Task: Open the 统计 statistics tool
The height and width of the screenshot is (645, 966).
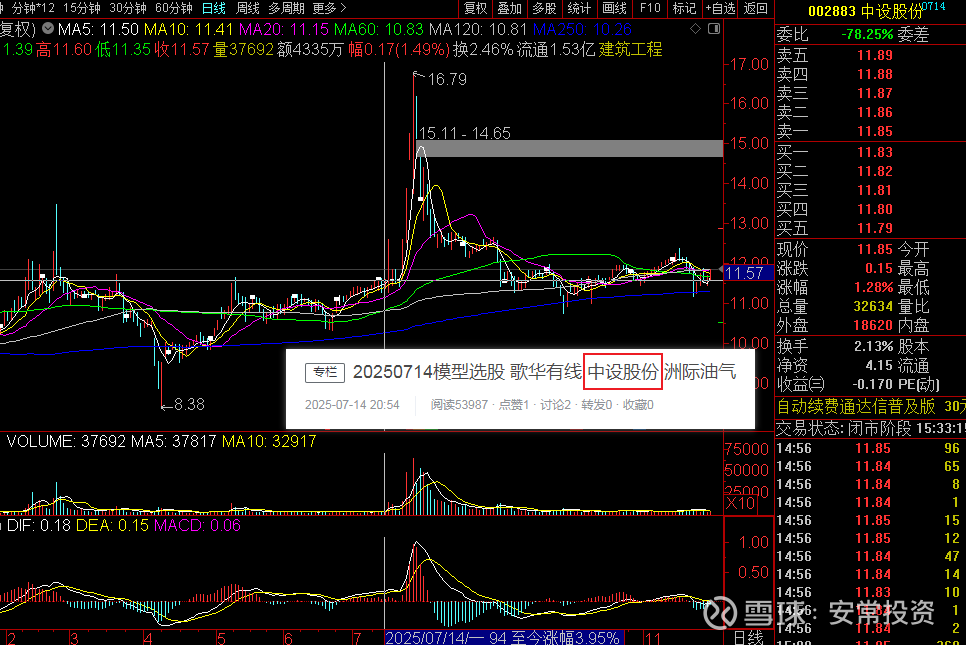Action: point(578,8)
